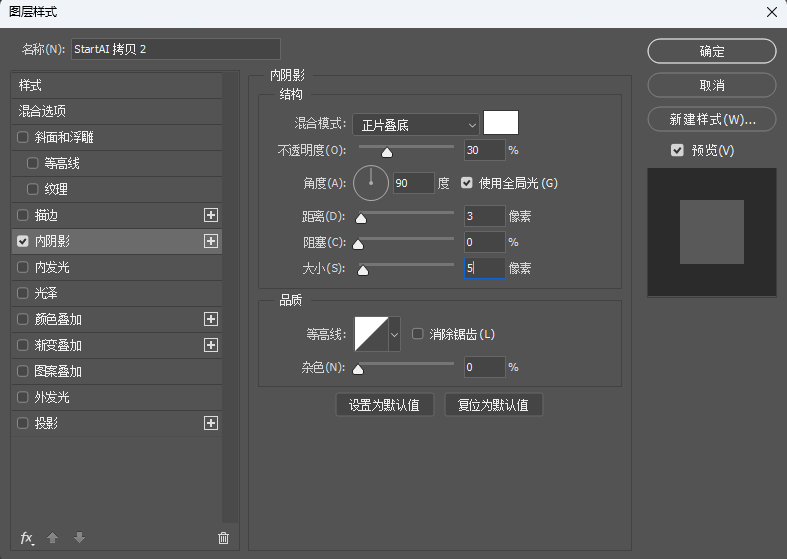This screenshot has height=559, width=787.
Task: Delete effect with the trash icon
Action: coord(223,538)
